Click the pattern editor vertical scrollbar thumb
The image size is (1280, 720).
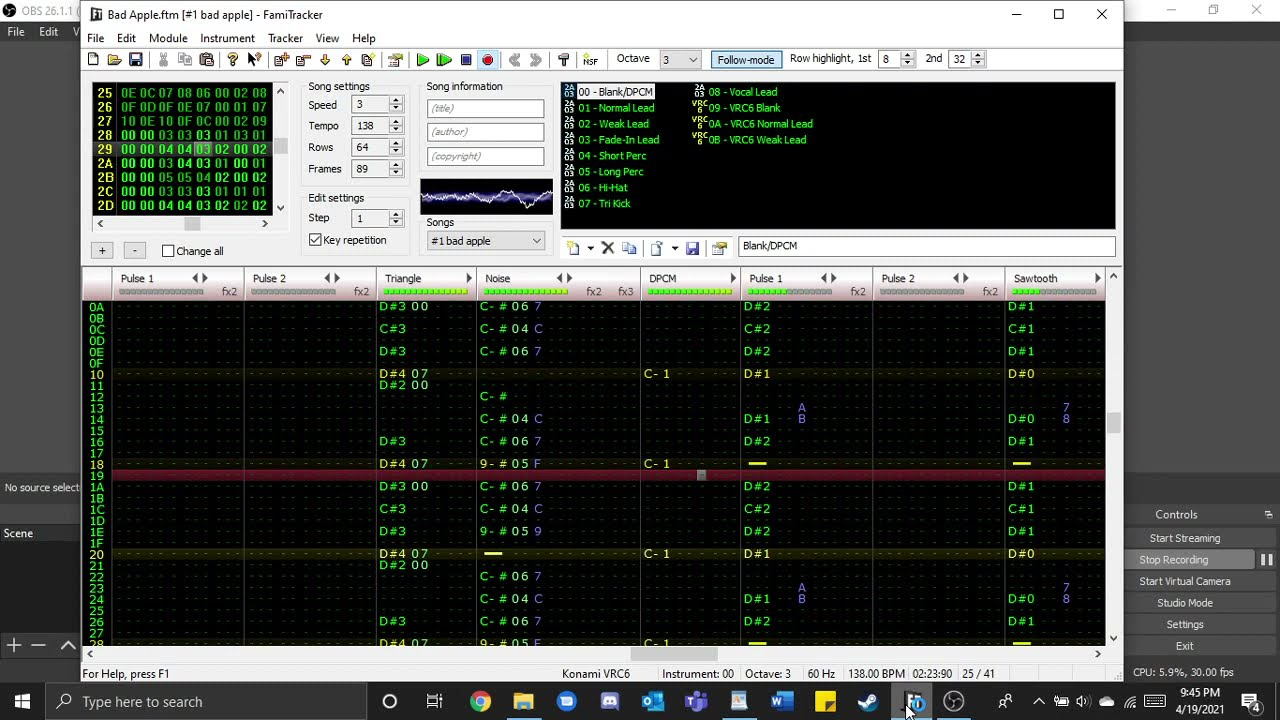[x=1113, y=423]
